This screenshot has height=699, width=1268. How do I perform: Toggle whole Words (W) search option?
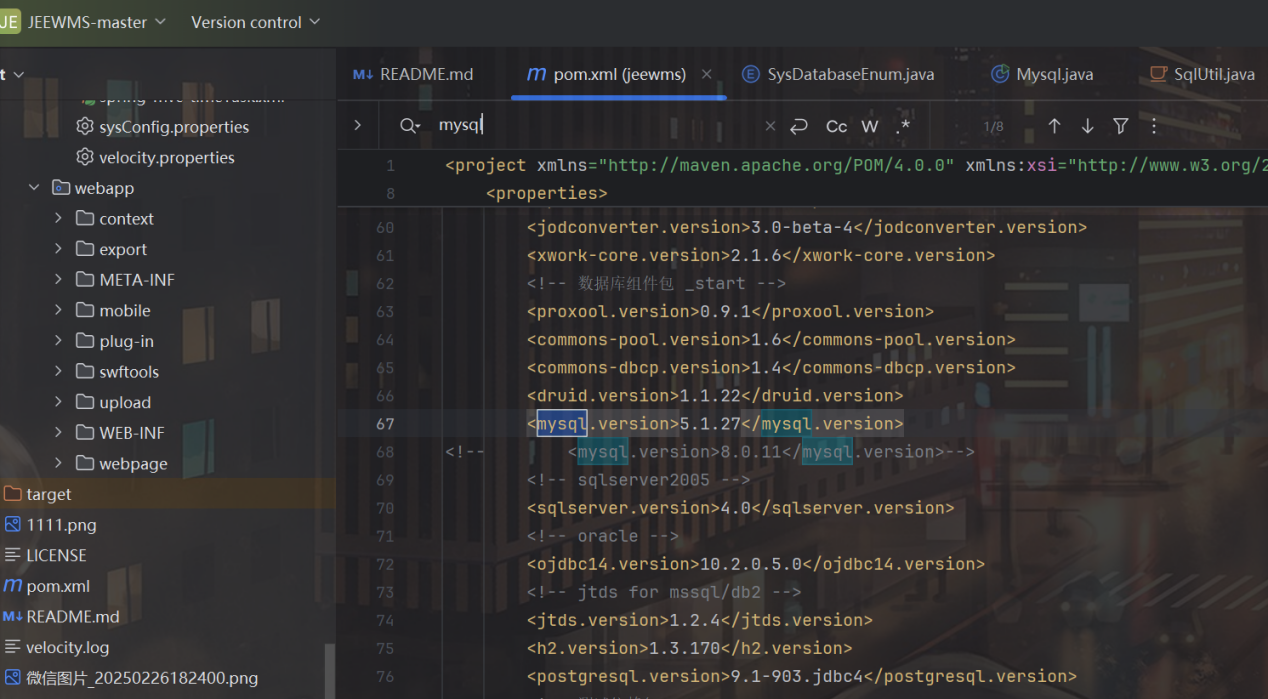[870, 126]
